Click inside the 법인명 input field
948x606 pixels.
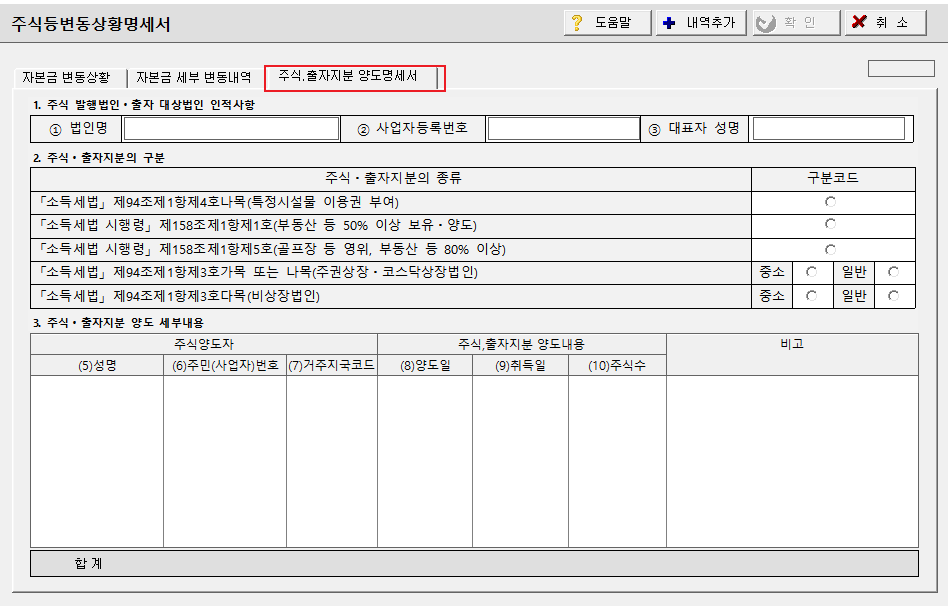(x=230, y=128)
